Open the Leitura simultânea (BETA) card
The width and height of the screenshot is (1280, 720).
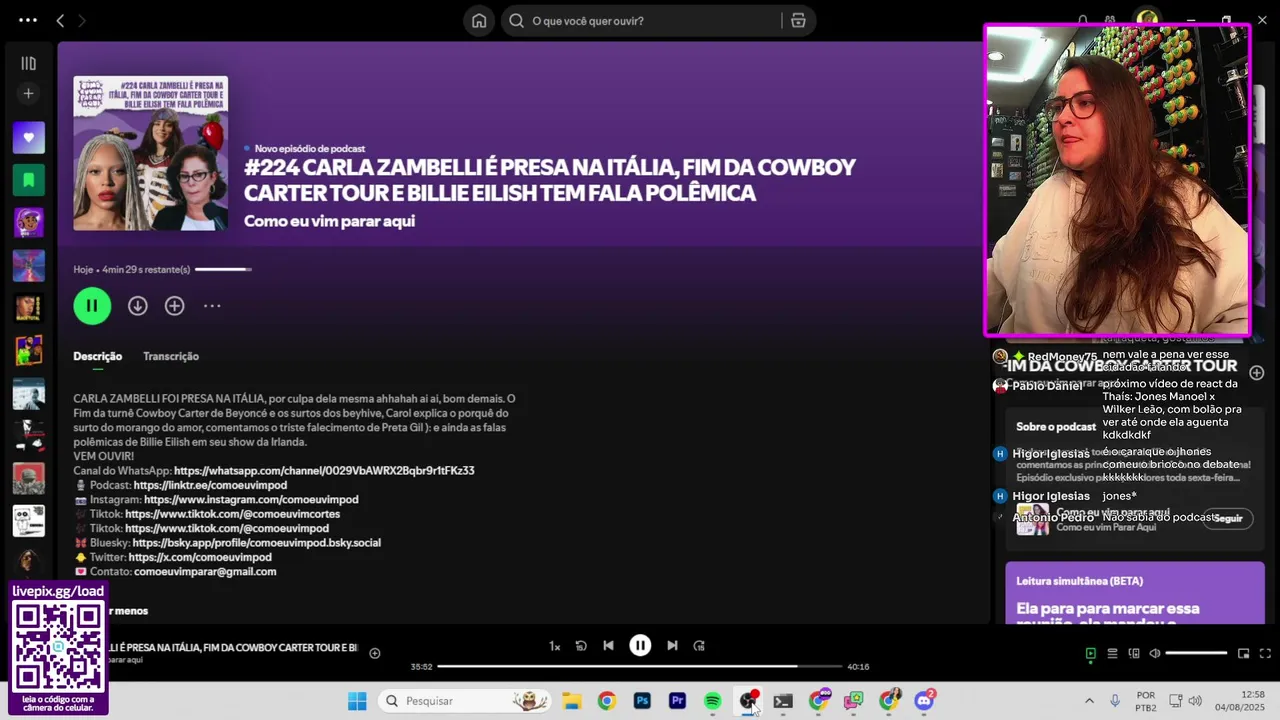(x=1135, y=593)
